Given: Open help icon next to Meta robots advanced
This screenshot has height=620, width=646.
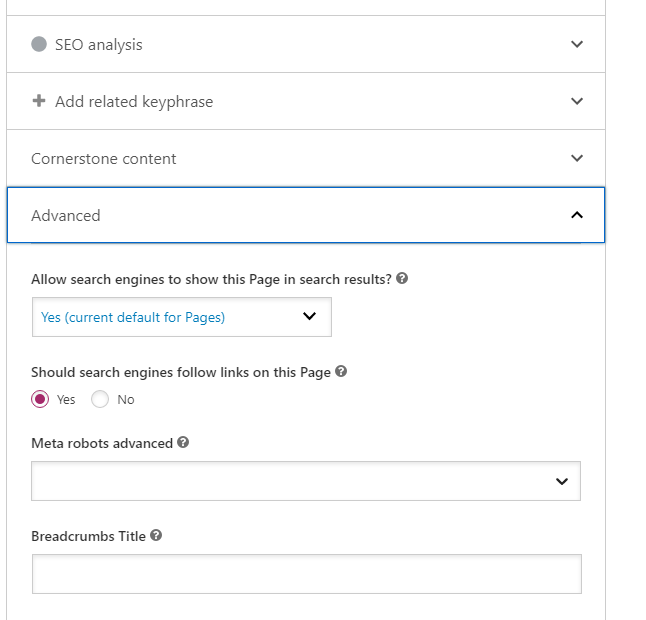Looking at the screenshot, I should click(183, 442).
